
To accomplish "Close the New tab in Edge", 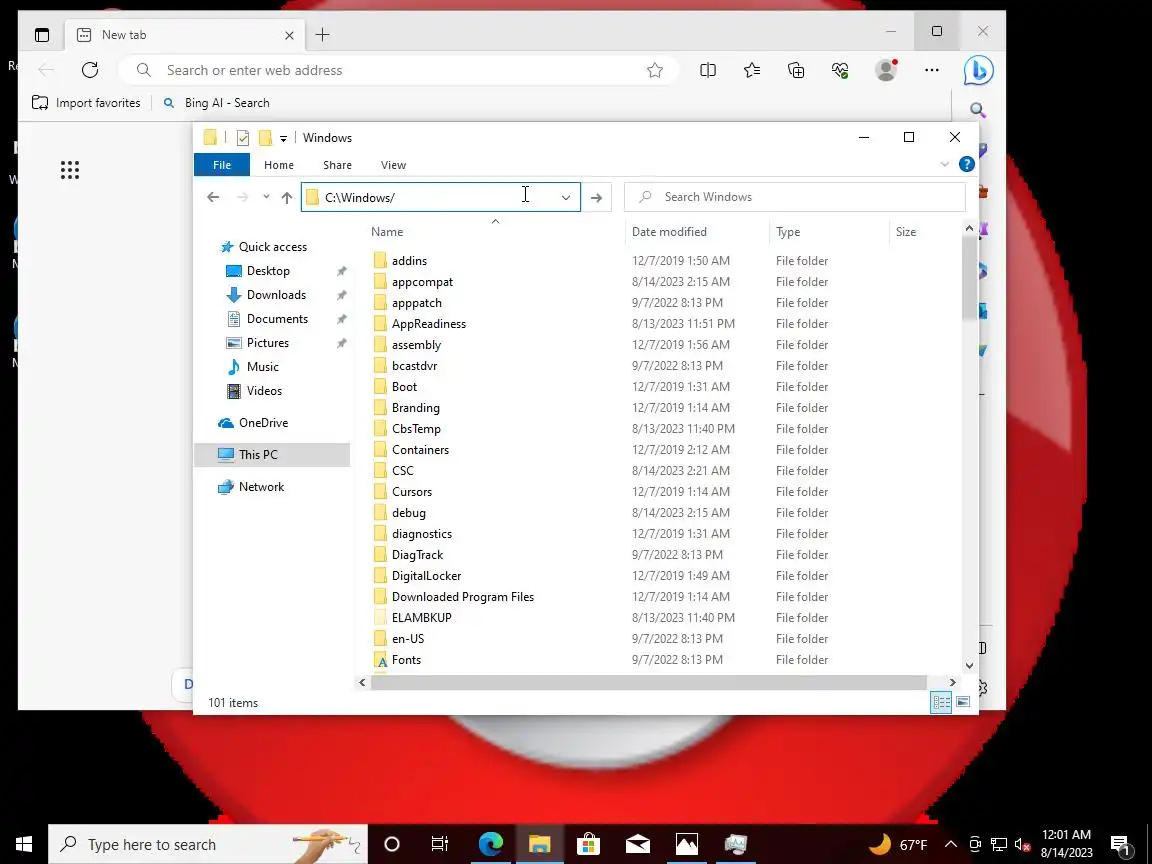I will 289,35.
